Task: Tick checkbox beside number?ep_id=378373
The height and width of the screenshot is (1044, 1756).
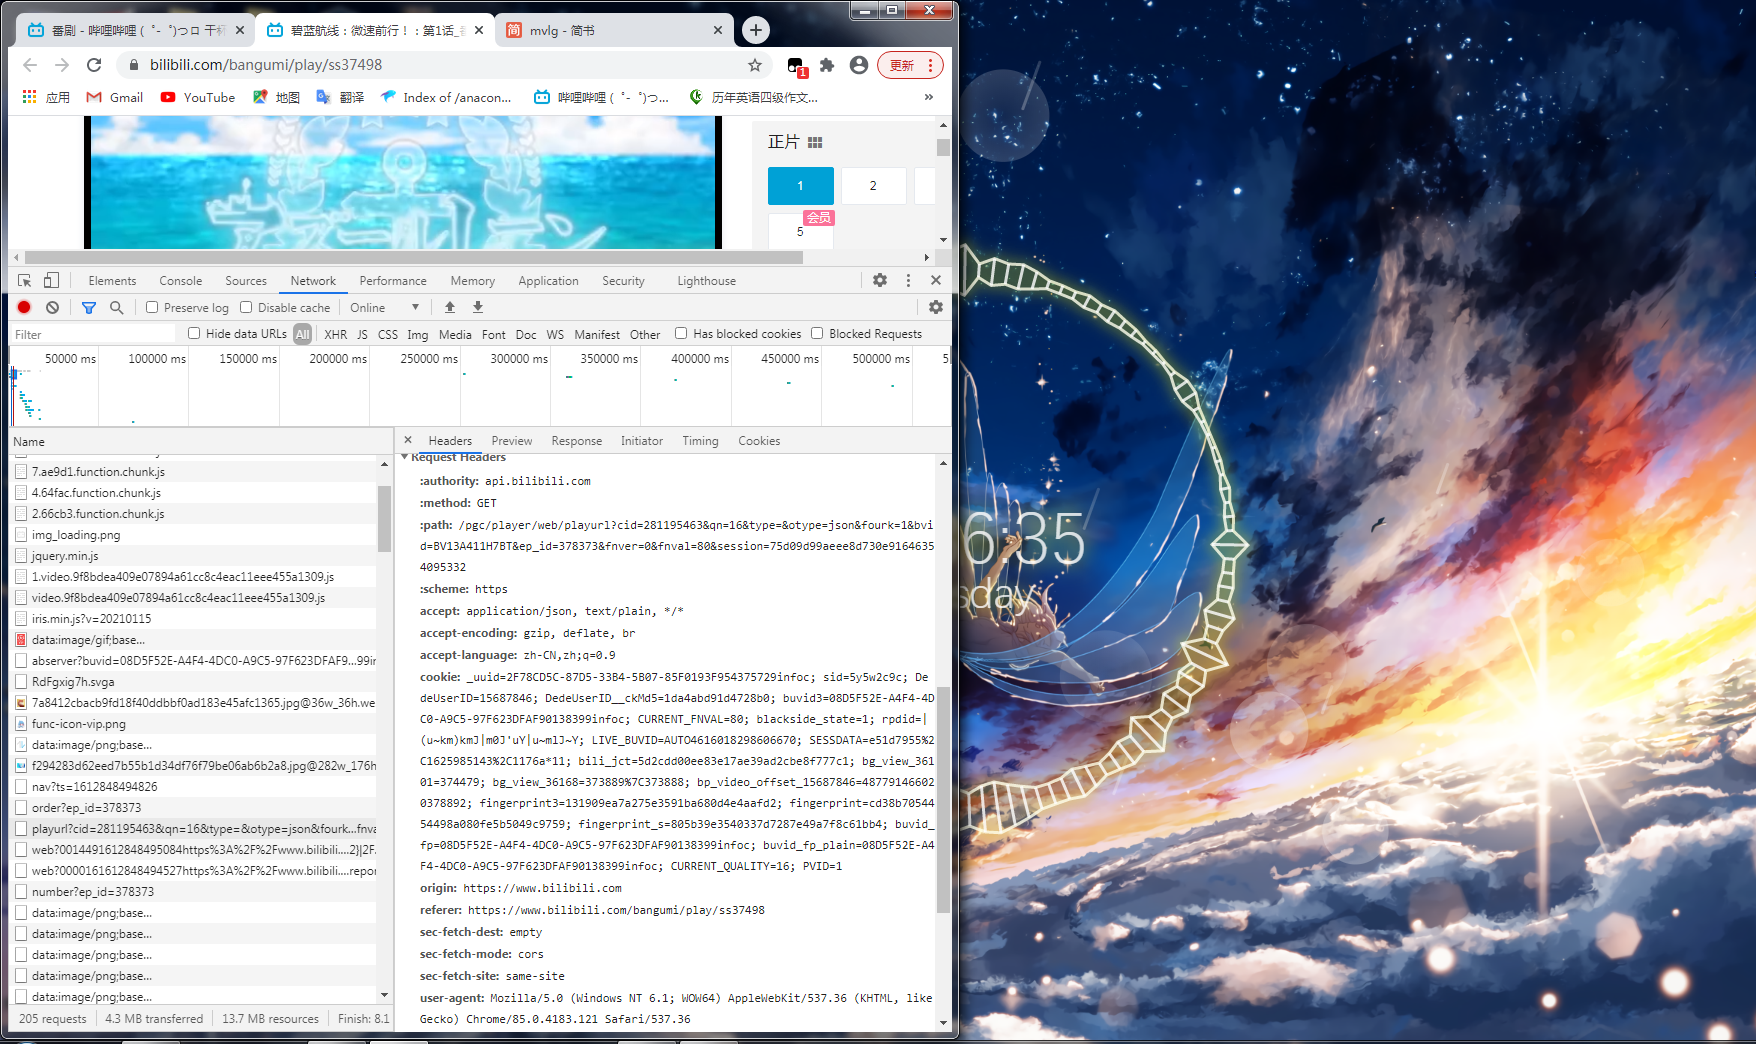Action: click(x=21, y=891)
